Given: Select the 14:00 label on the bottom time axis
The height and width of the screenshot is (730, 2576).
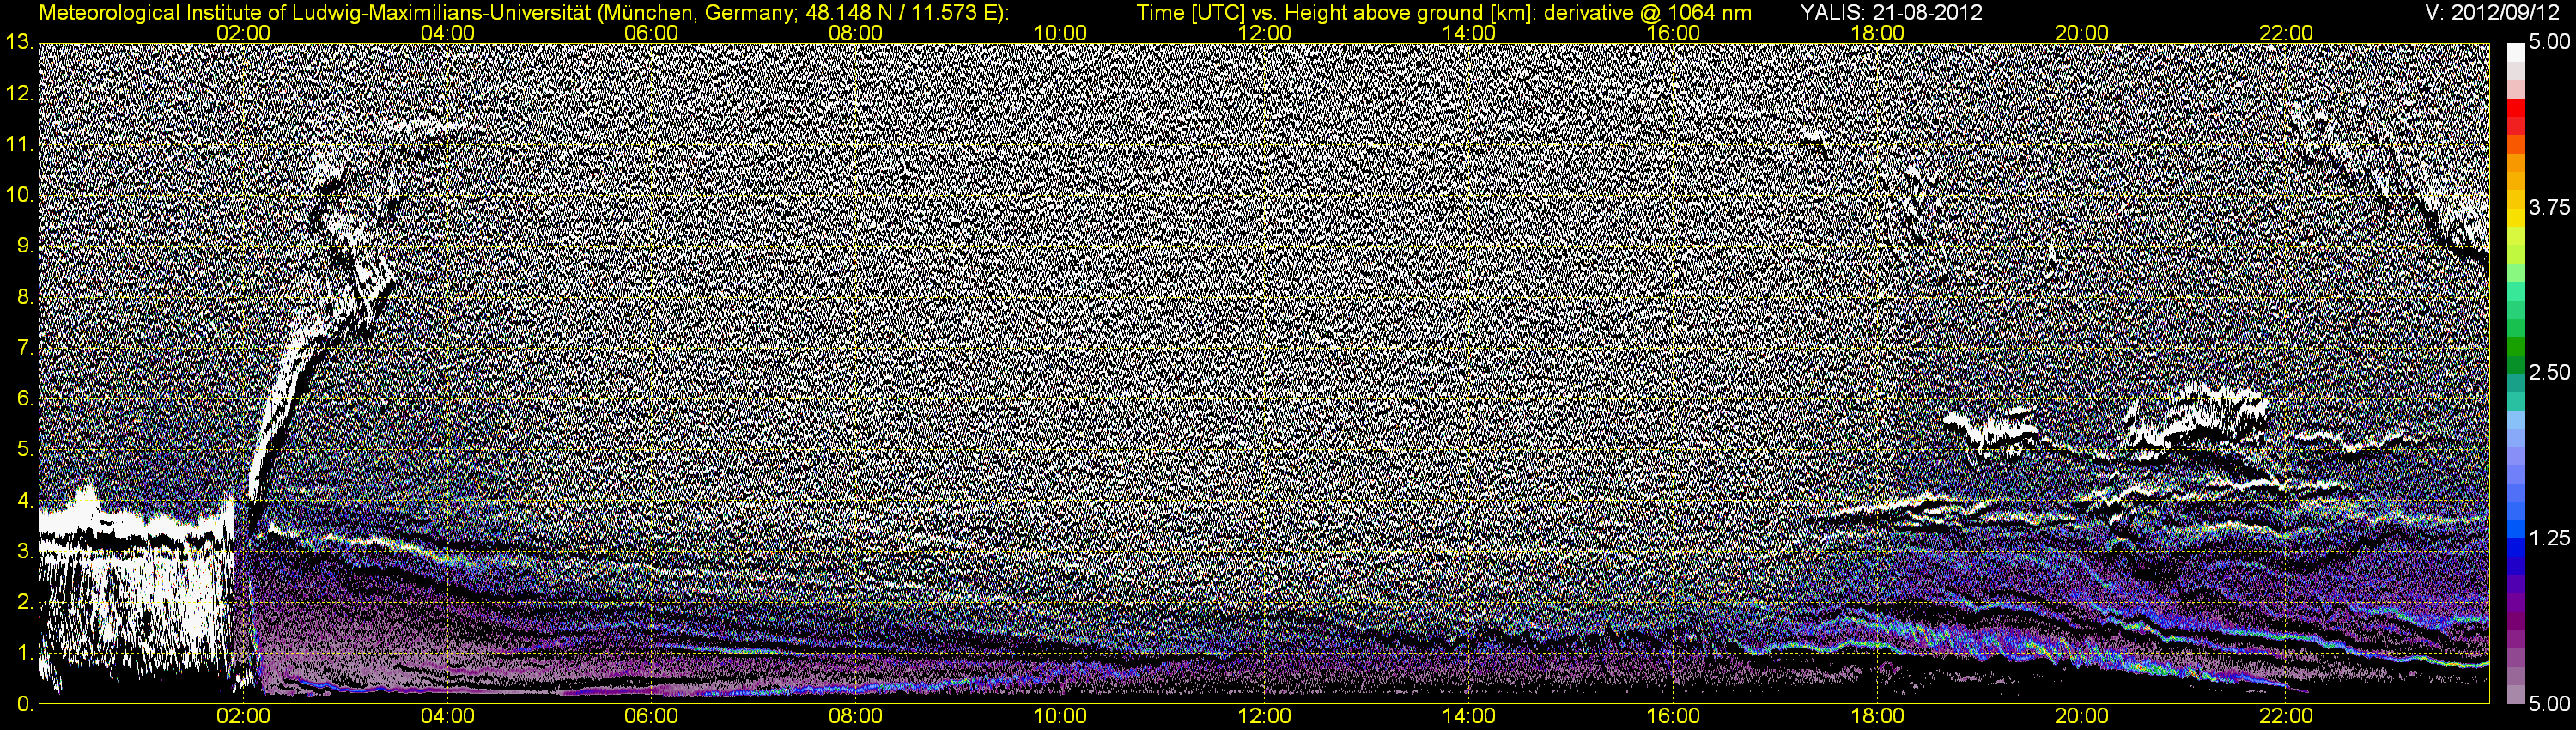Looking at the screenshot, I should [1469, 716].
